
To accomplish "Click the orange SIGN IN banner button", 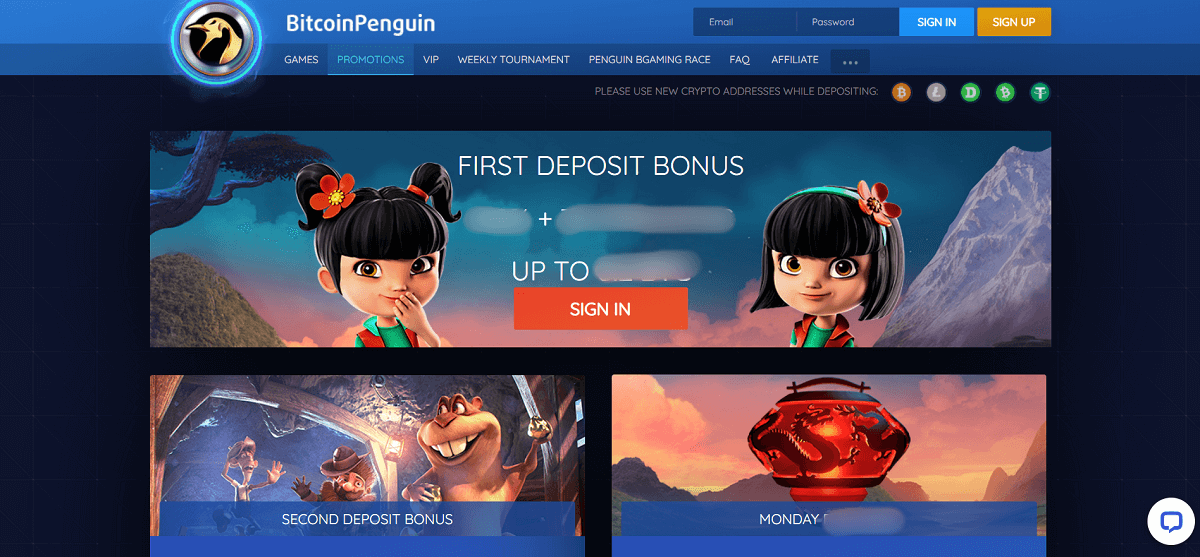I will (600, 309).
